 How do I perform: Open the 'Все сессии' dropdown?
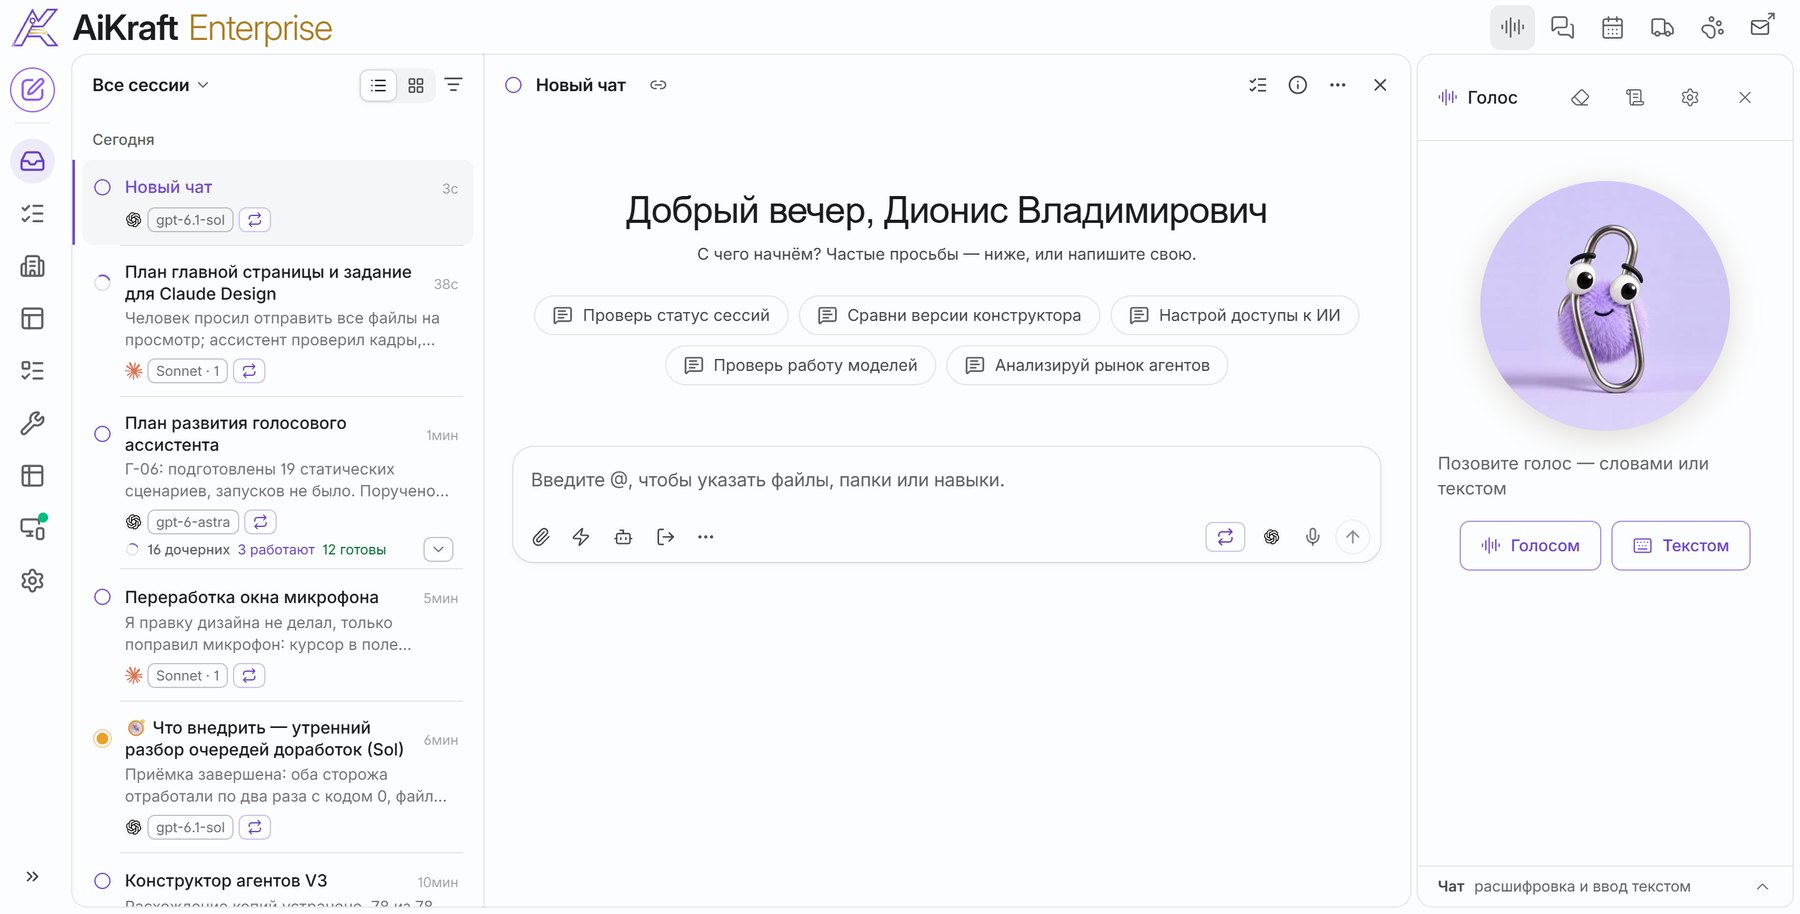[150, 85]
